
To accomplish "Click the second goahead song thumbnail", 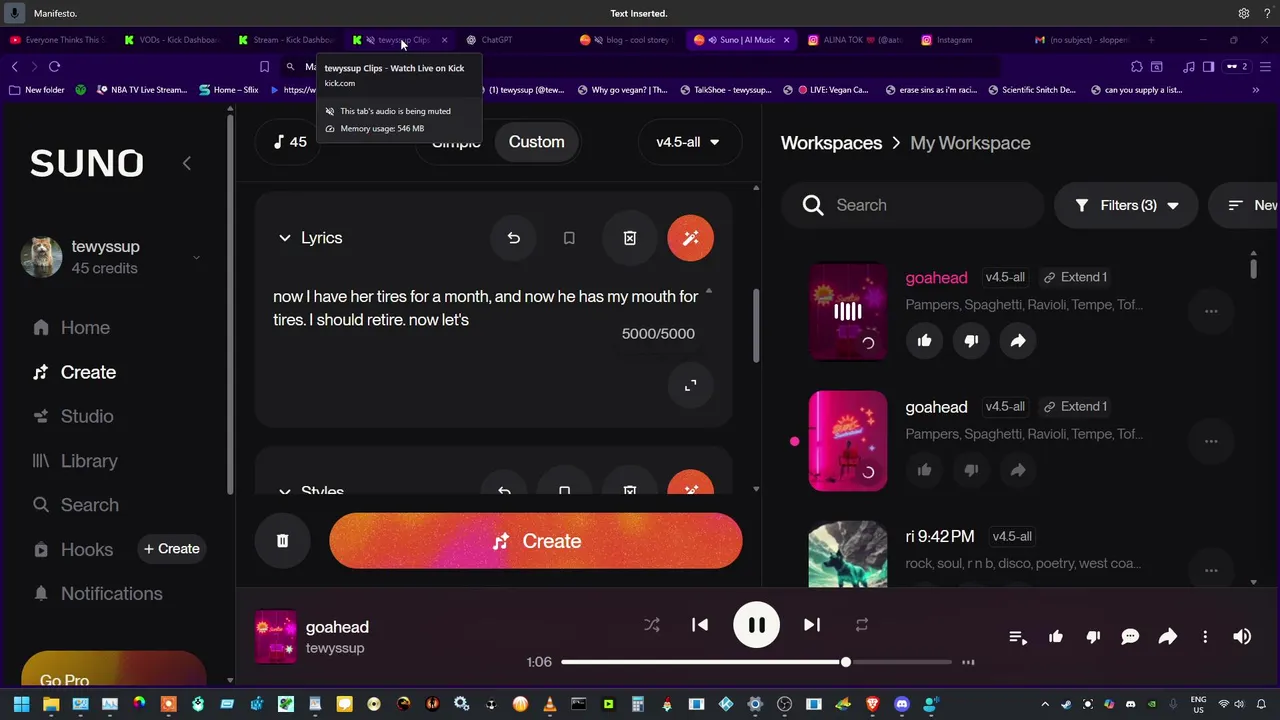I will 848,441.
